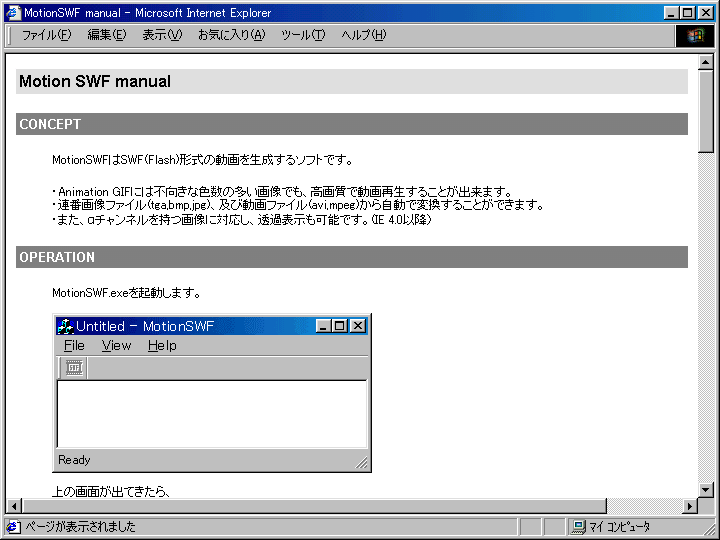Screen dimensions: 720x540
Task: Click the MotionSWF minimize button in image
Action: tap(323, 326)
